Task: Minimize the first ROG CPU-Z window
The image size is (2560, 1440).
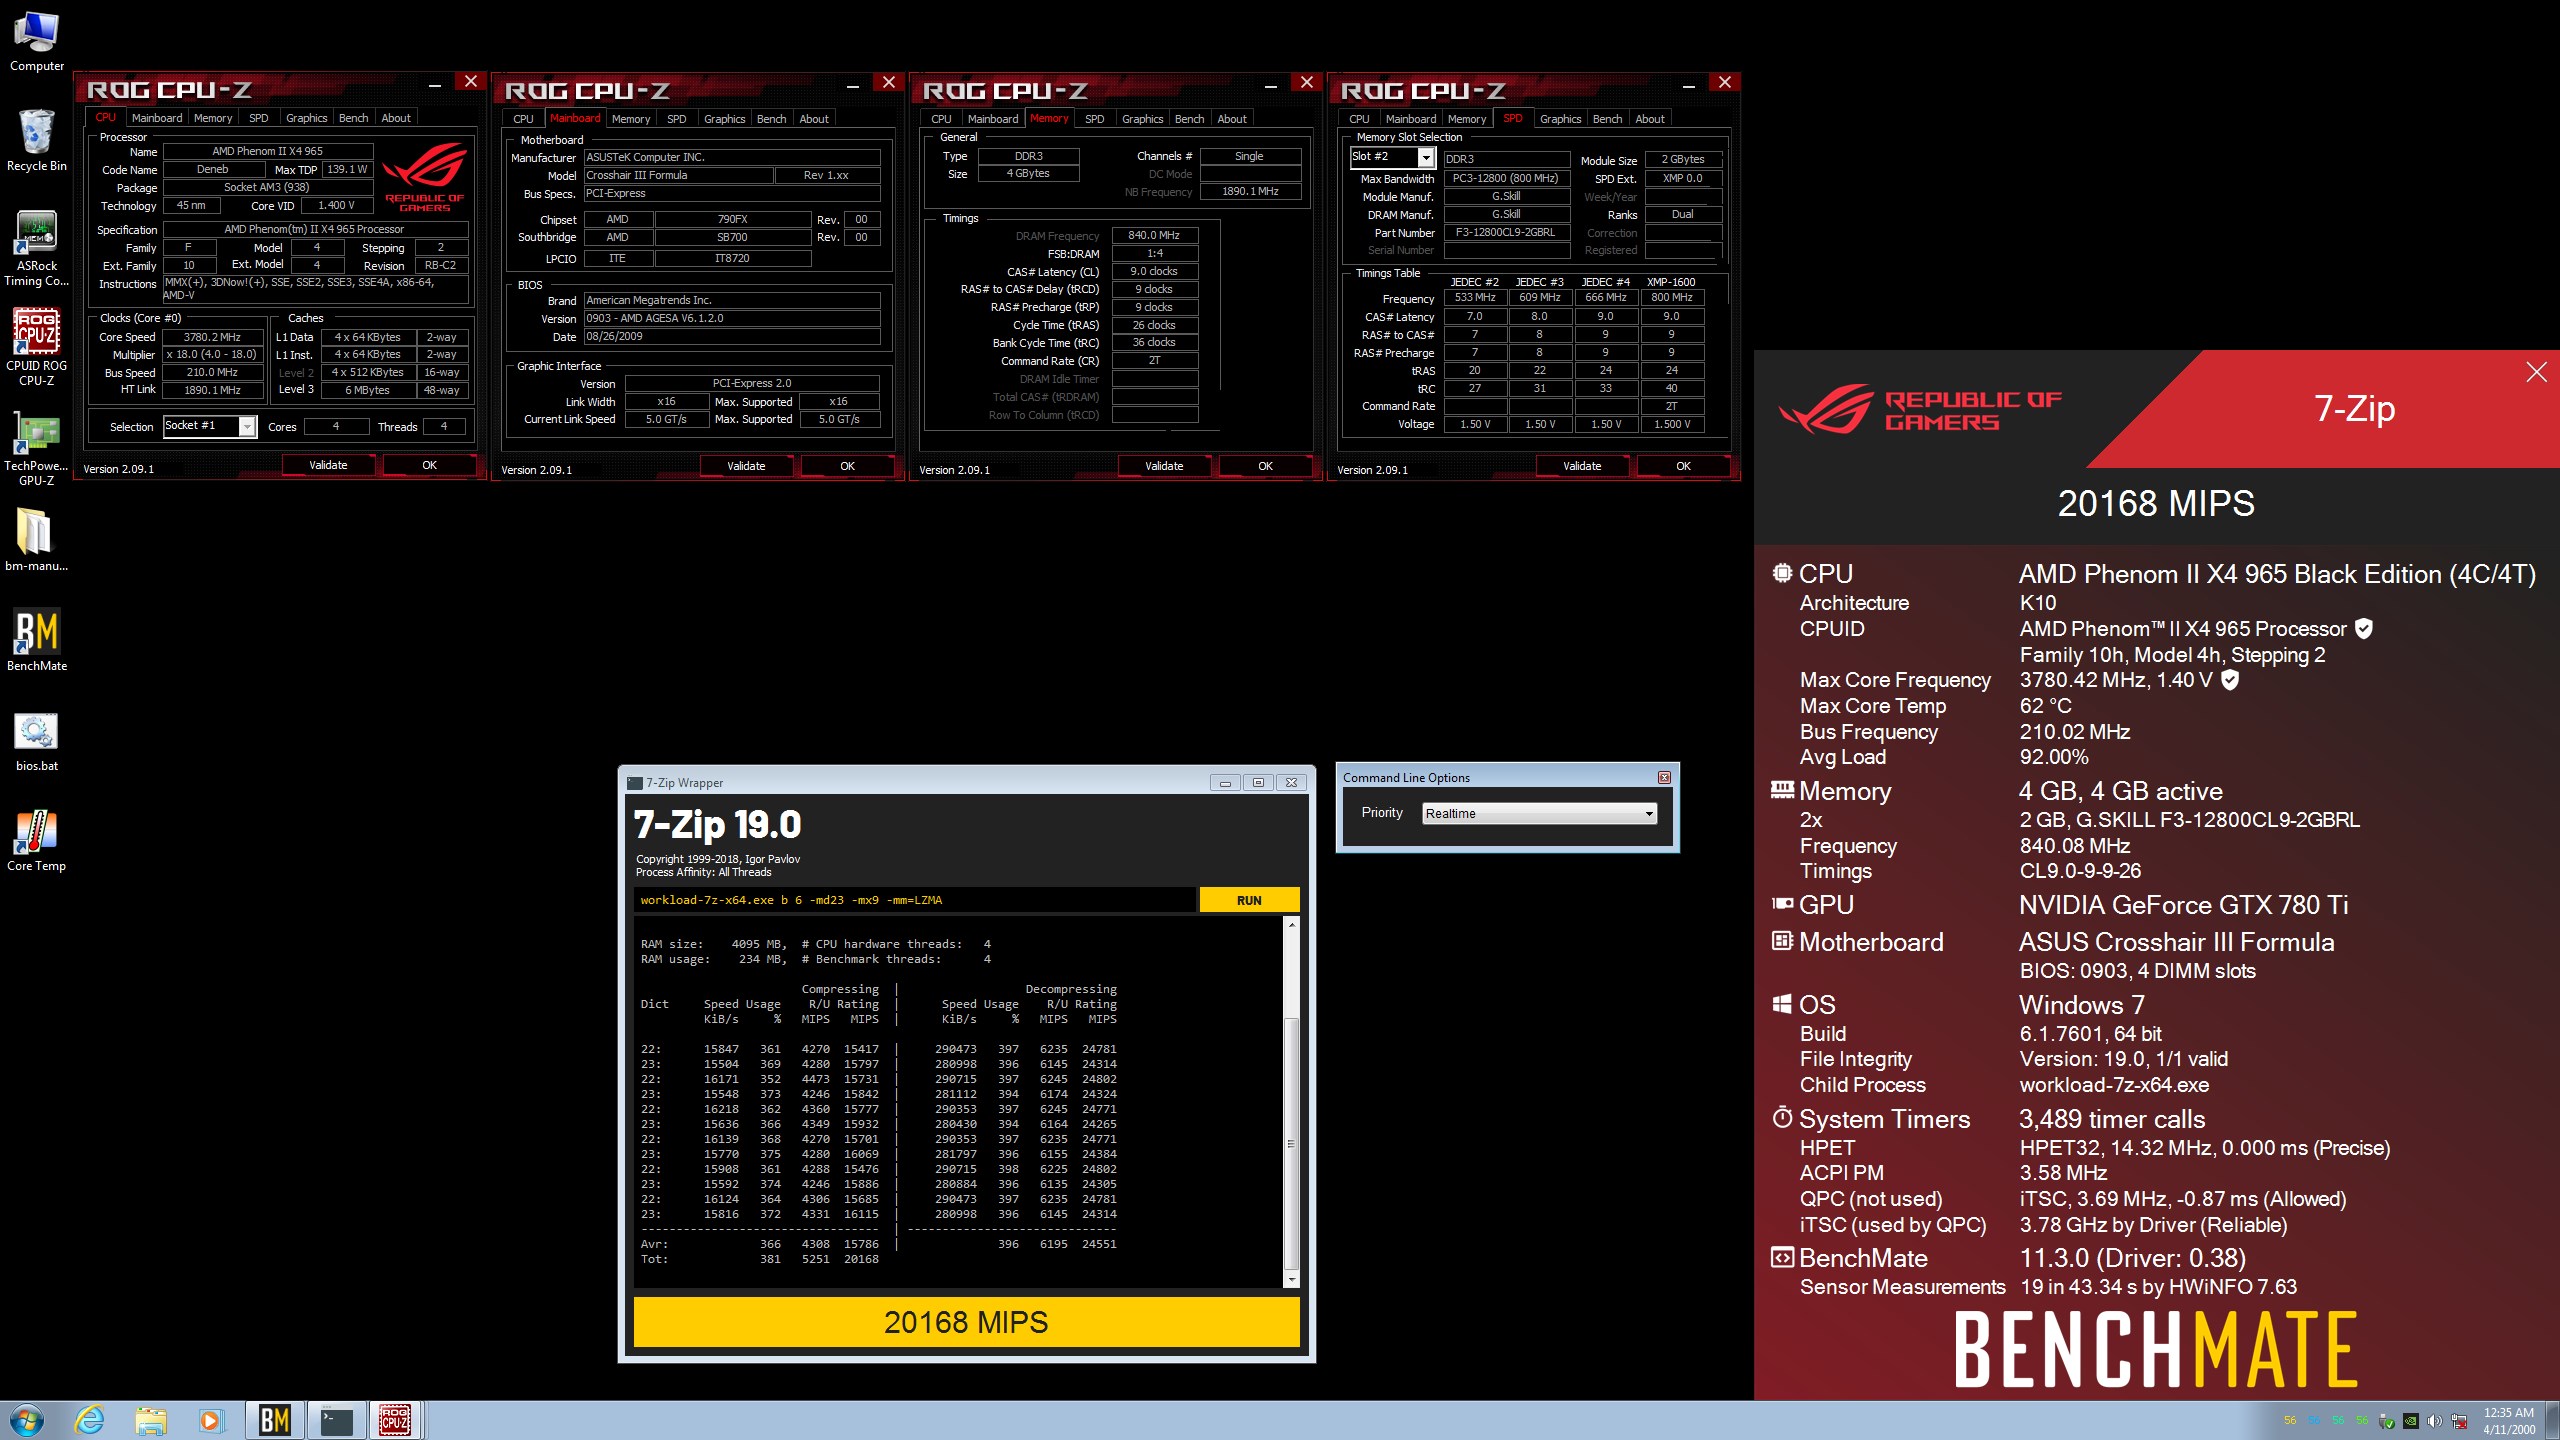Action: (x=435, y=85)
